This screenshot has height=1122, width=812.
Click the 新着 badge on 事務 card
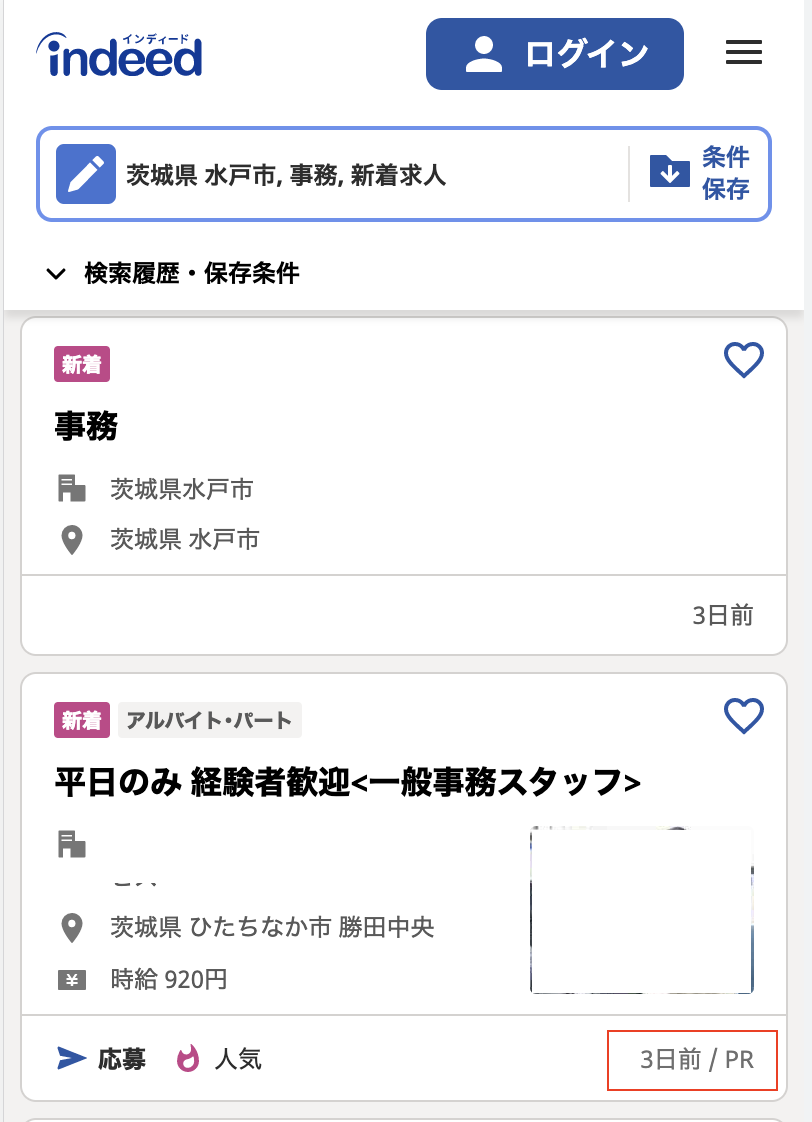click(x=81, y=365)
